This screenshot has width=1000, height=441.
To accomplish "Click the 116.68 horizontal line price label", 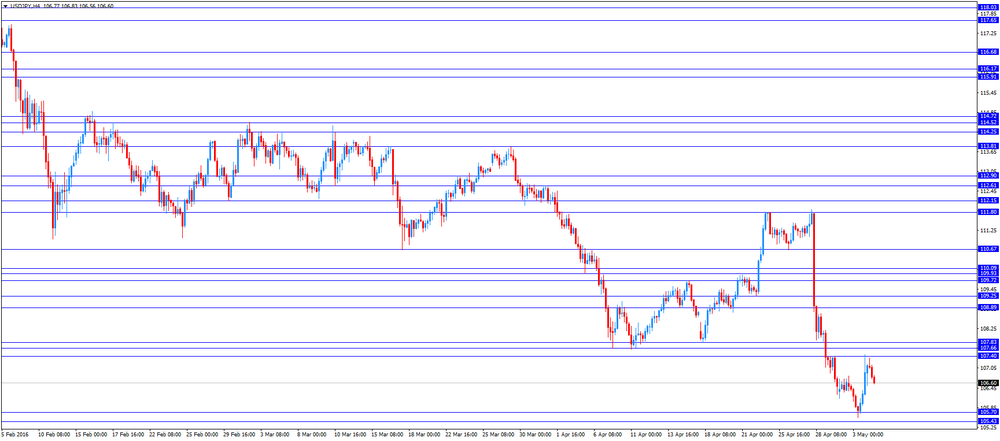I will [x=988, y=52].
